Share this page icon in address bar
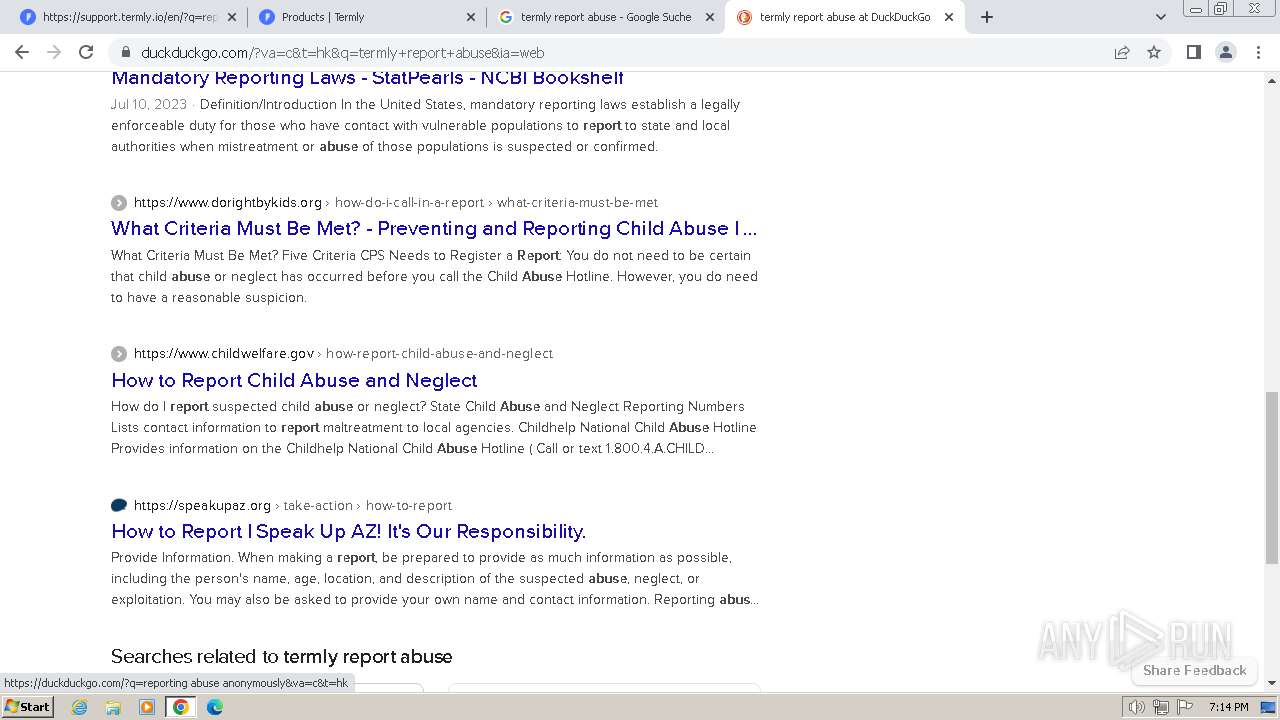This screenshot has height=720, width=1280. [x=1122, y=52]
